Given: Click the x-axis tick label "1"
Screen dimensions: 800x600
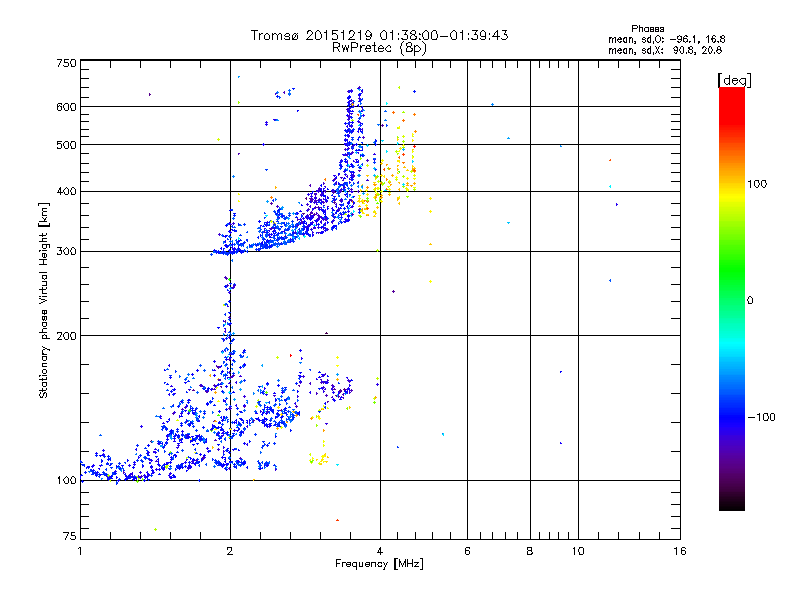Looking at the screenshot, I should click(80, 551).
